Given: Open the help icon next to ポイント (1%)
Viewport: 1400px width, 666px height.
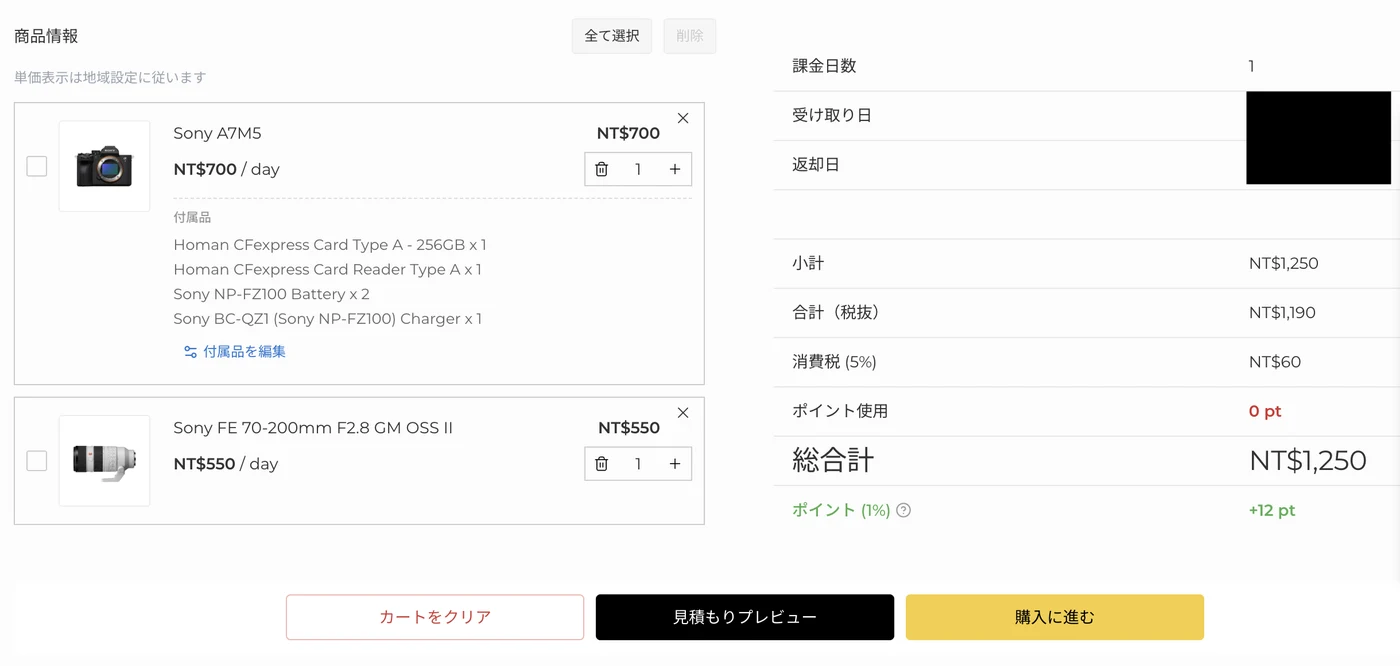Looking at the screenshot, I should pyautogui.click(x=904, y=510).
